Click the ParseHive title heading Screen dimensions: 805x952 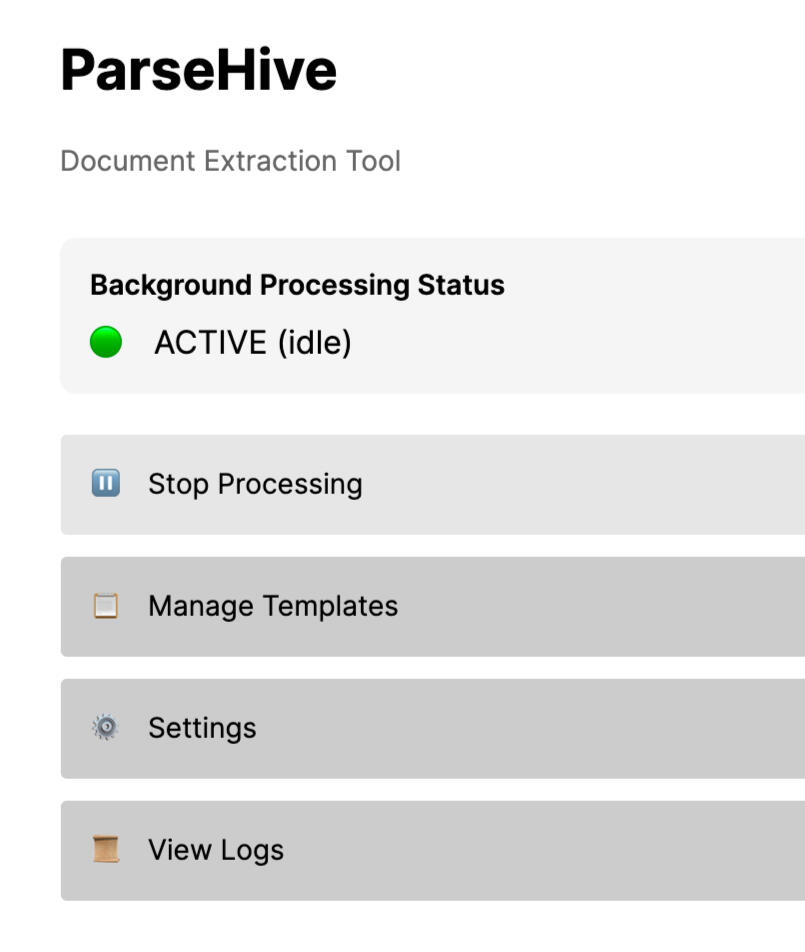[198, 70]
